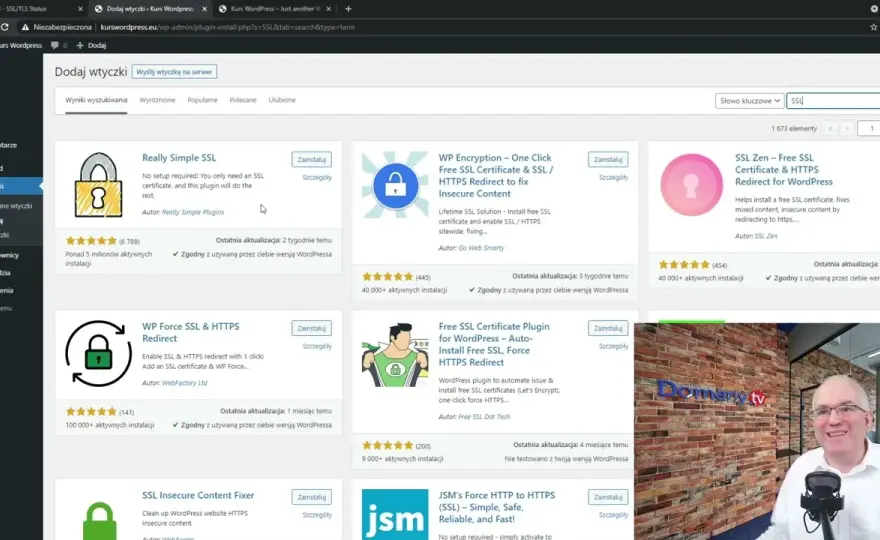Click the Free SSL Certificate superhero icon

(395, 354)
